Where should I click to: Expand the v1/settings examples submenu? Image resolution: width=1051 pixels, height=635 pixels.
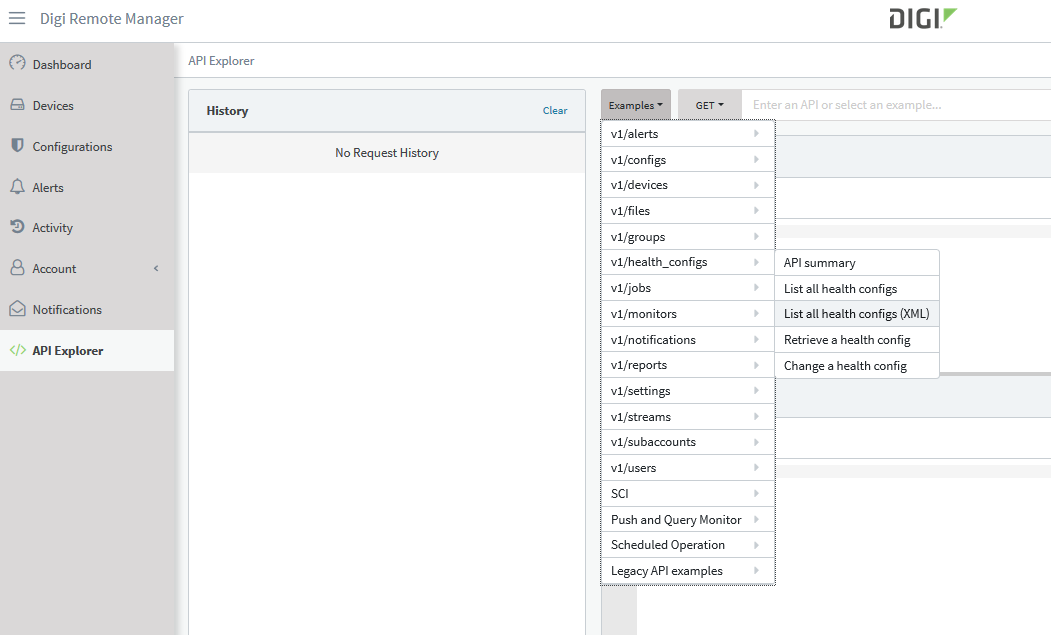[688, 391]
